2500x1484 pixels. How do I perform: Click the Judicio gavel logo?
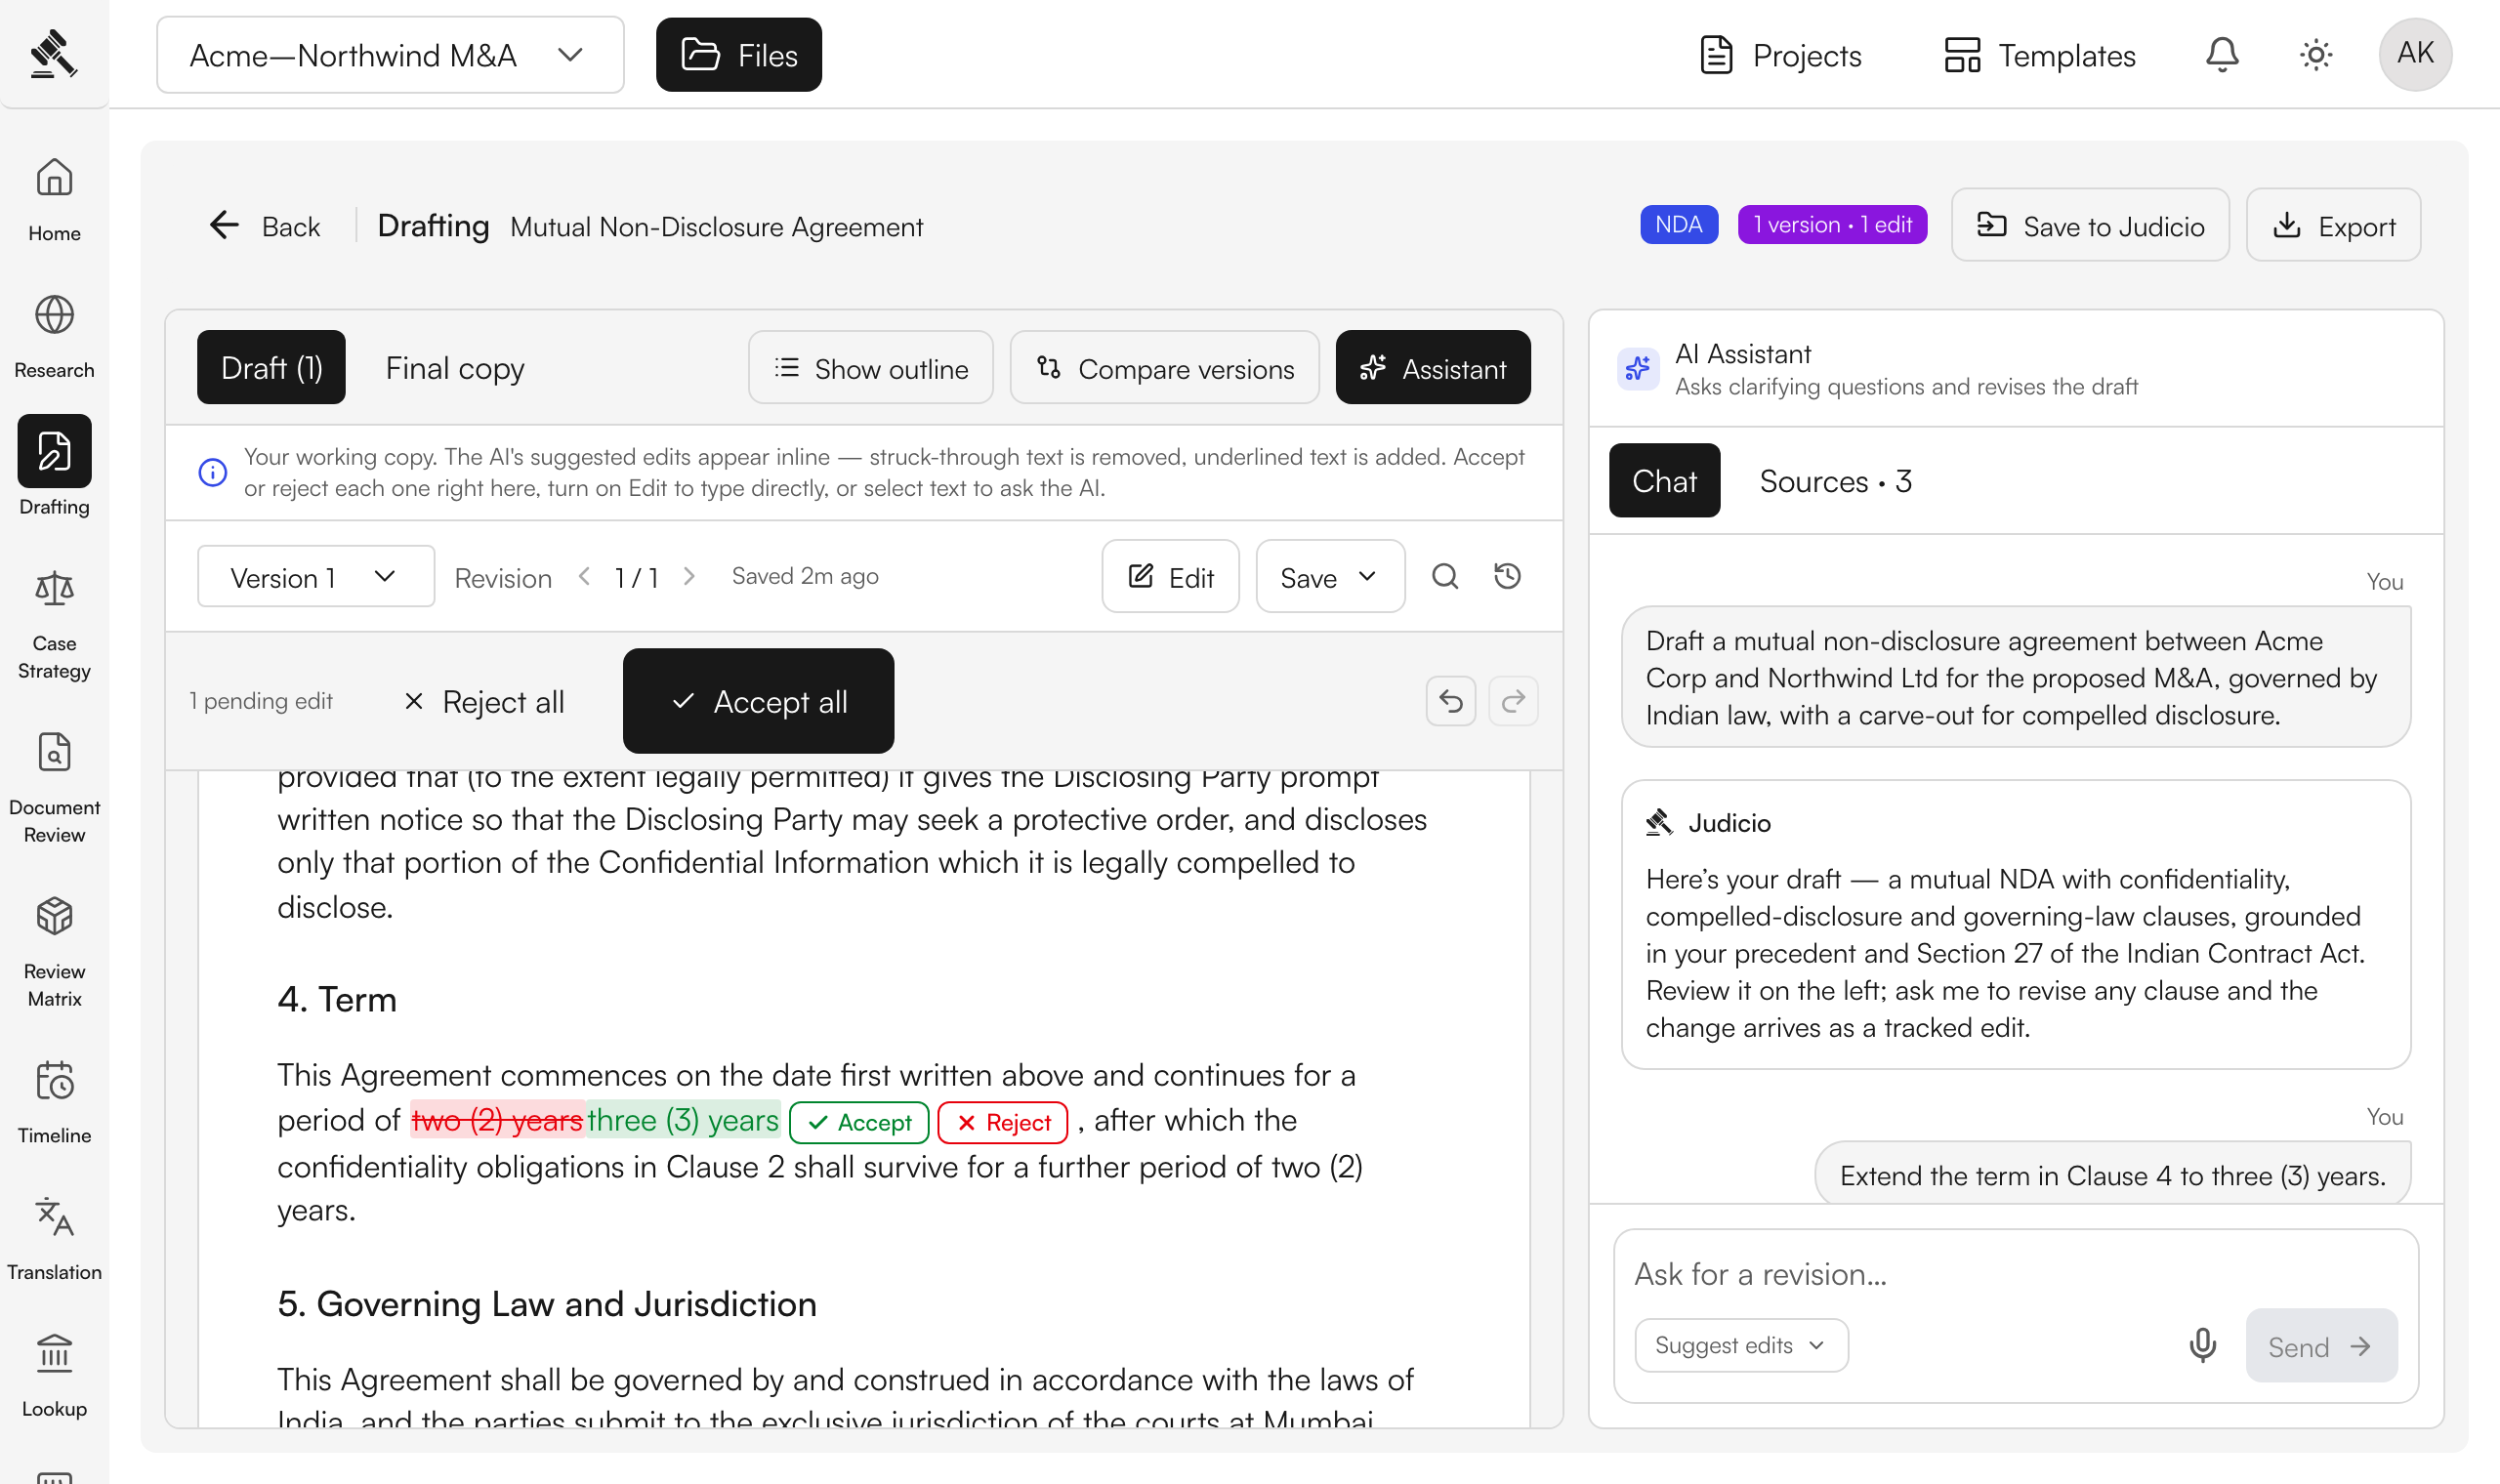[x=53, y=53]
